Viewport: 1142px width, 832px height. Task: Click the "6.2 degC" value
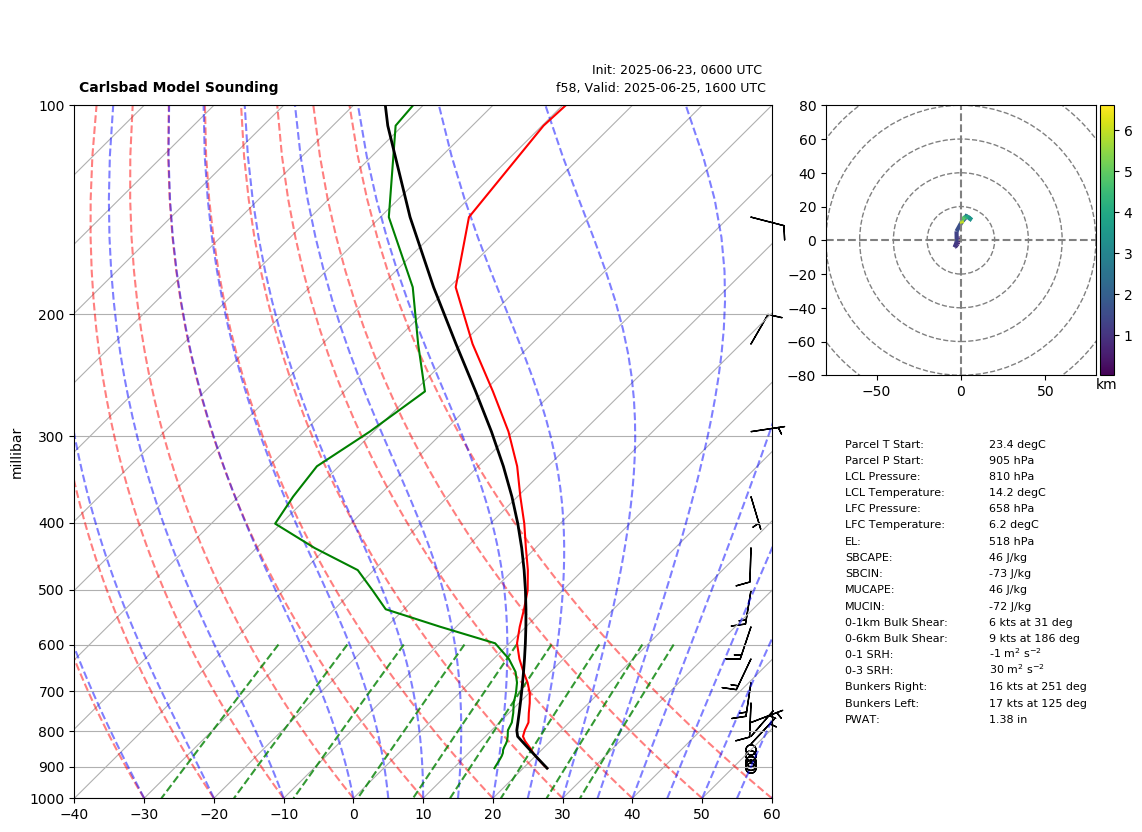tap(1014, 525)
